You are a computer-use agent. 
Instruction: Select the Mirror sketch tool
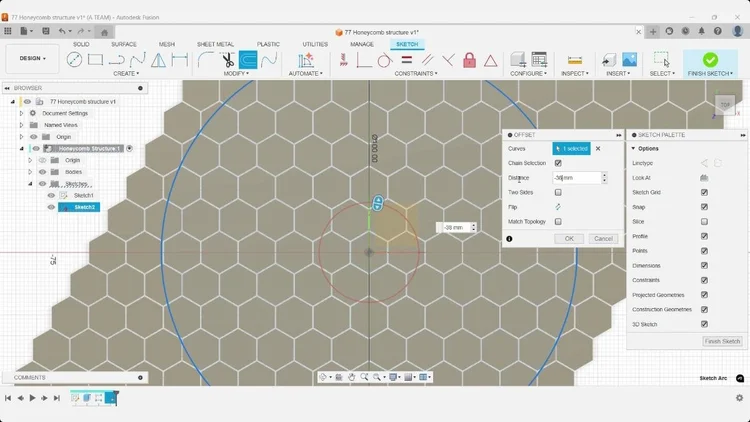(x=158, y=60)
